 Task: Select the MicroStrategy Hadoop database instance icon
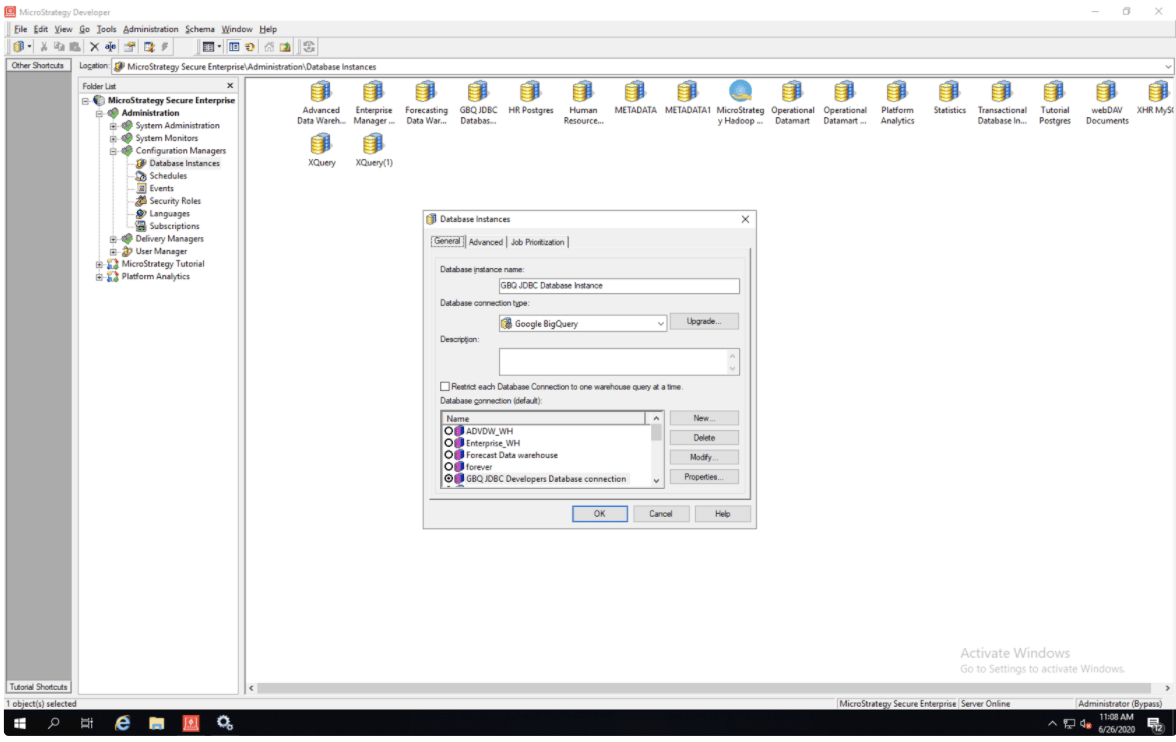pyautogui.click(x=740, y=92)
